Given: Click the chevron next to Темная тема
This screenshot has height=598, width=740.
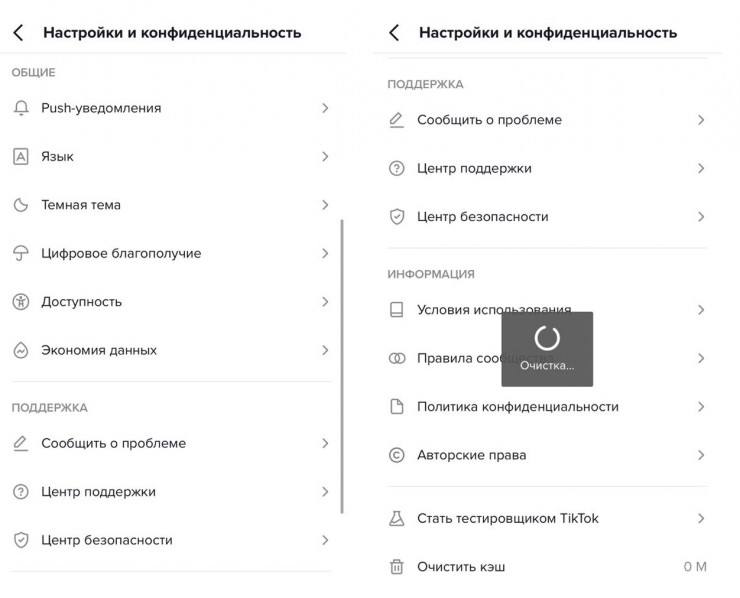Looking at the screenshot, I should coord(325,205).
